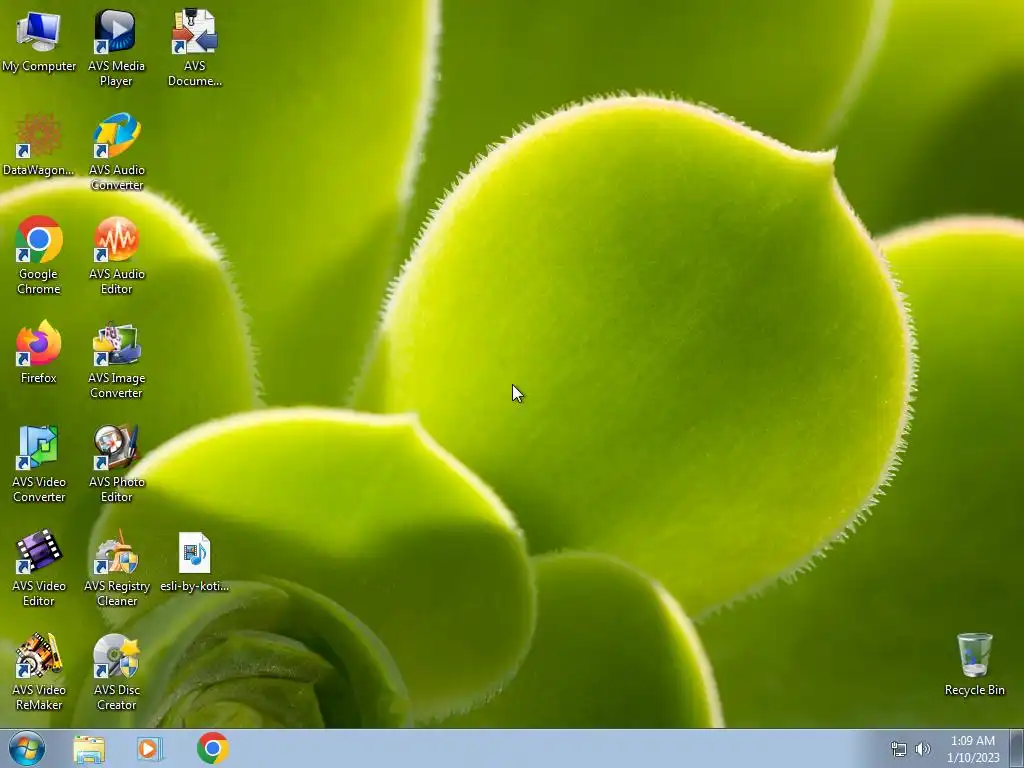Image resolution: width=1024 pixels, height=768 pixels.
Task: Launch Windows Media Player from taskbar
Action: (x=150, y=749)
